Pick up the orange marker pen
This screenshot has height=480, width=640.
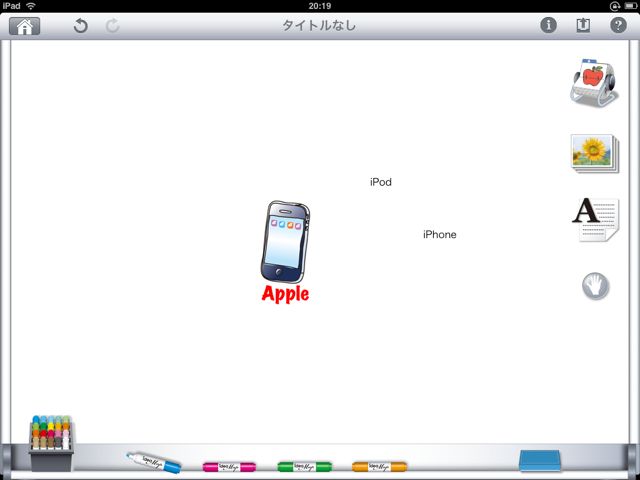tap(380, 466)
